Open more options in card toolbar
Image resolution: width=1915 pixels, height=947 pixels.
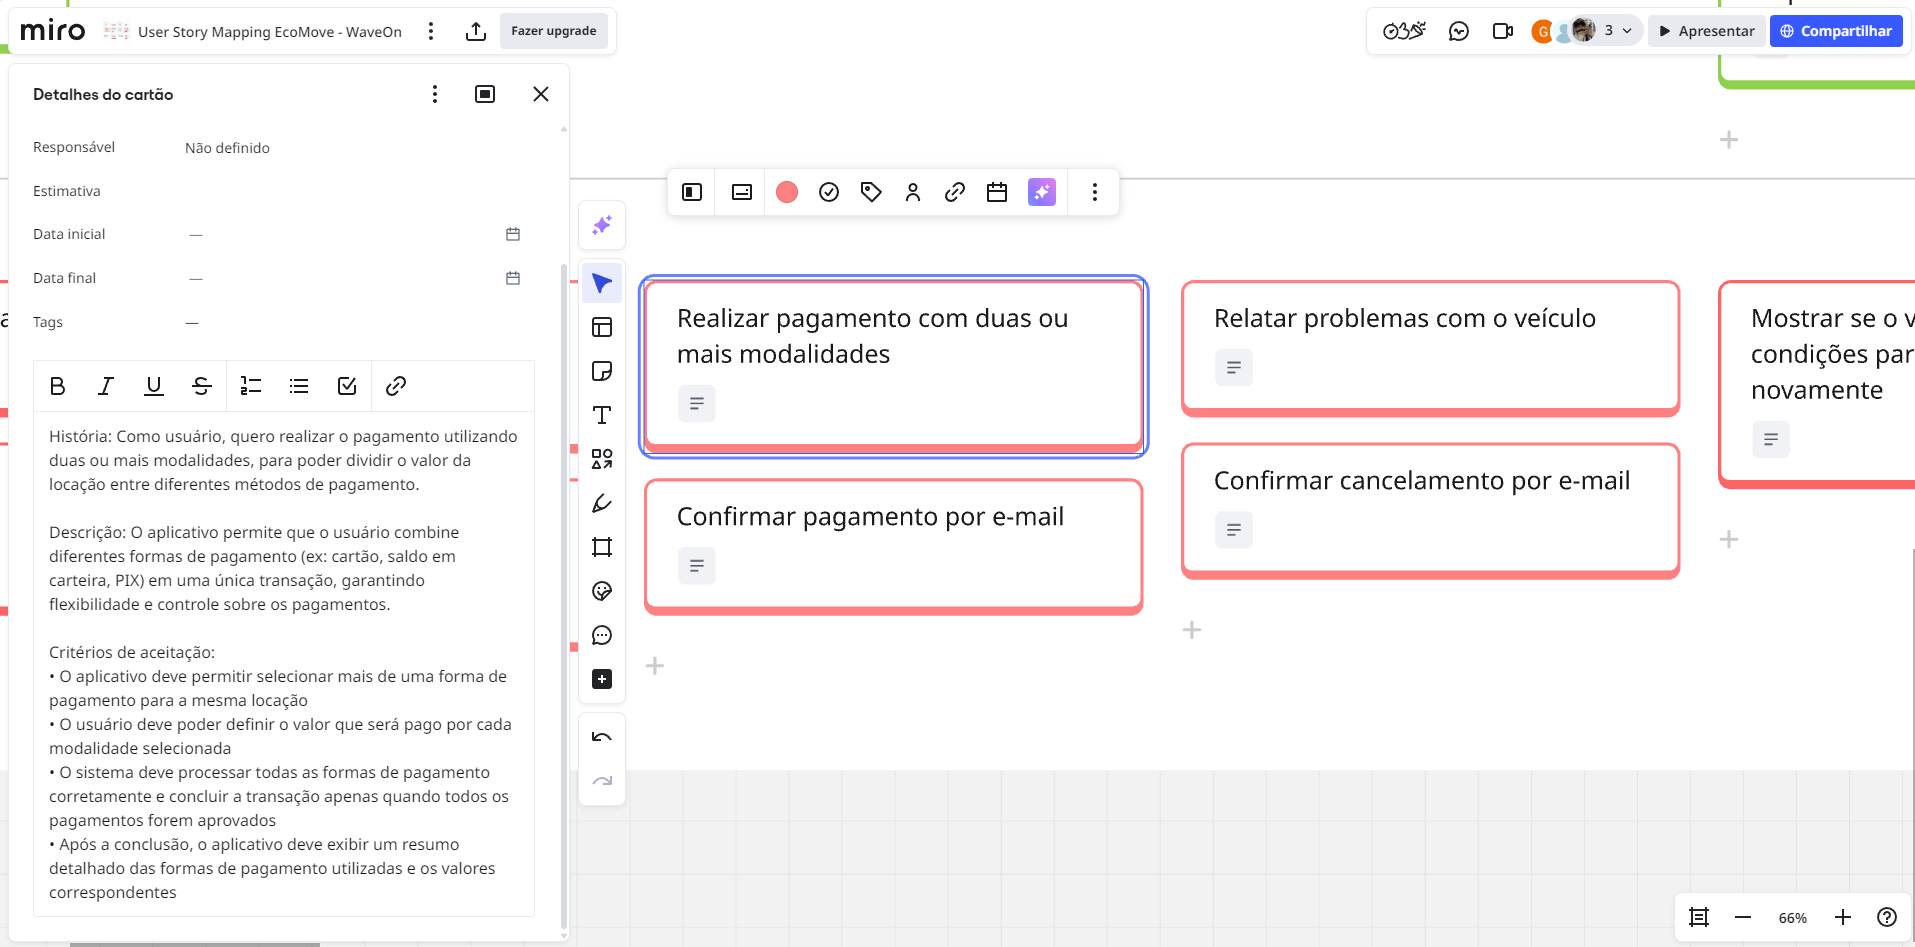[x=1095, y=192]
